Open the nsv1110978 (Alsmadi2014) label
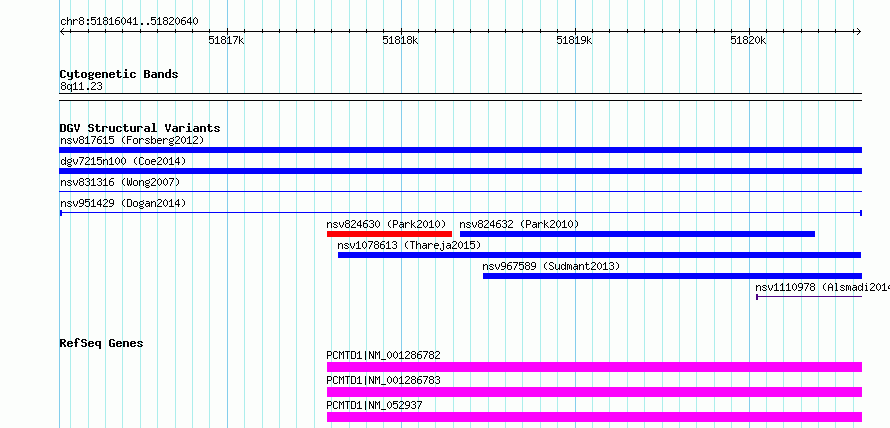The height and width of the screenshot is (428, 890). pyautogui.click(x=822, y=287)
